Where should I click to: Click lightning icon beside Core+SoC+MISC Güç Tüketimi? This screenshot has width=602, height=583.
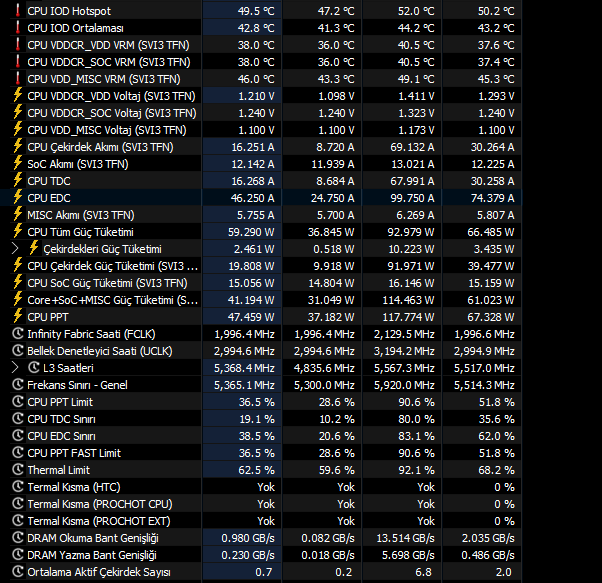18,299
